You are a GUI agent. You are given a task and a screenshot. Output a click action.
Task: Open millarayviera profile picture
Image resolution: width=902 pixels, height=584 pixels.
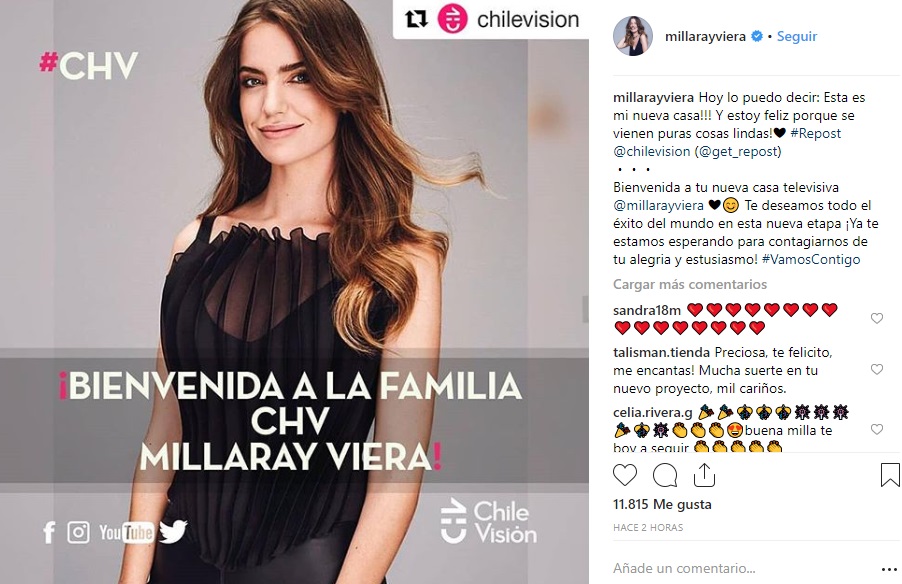(x=633, y=36)
